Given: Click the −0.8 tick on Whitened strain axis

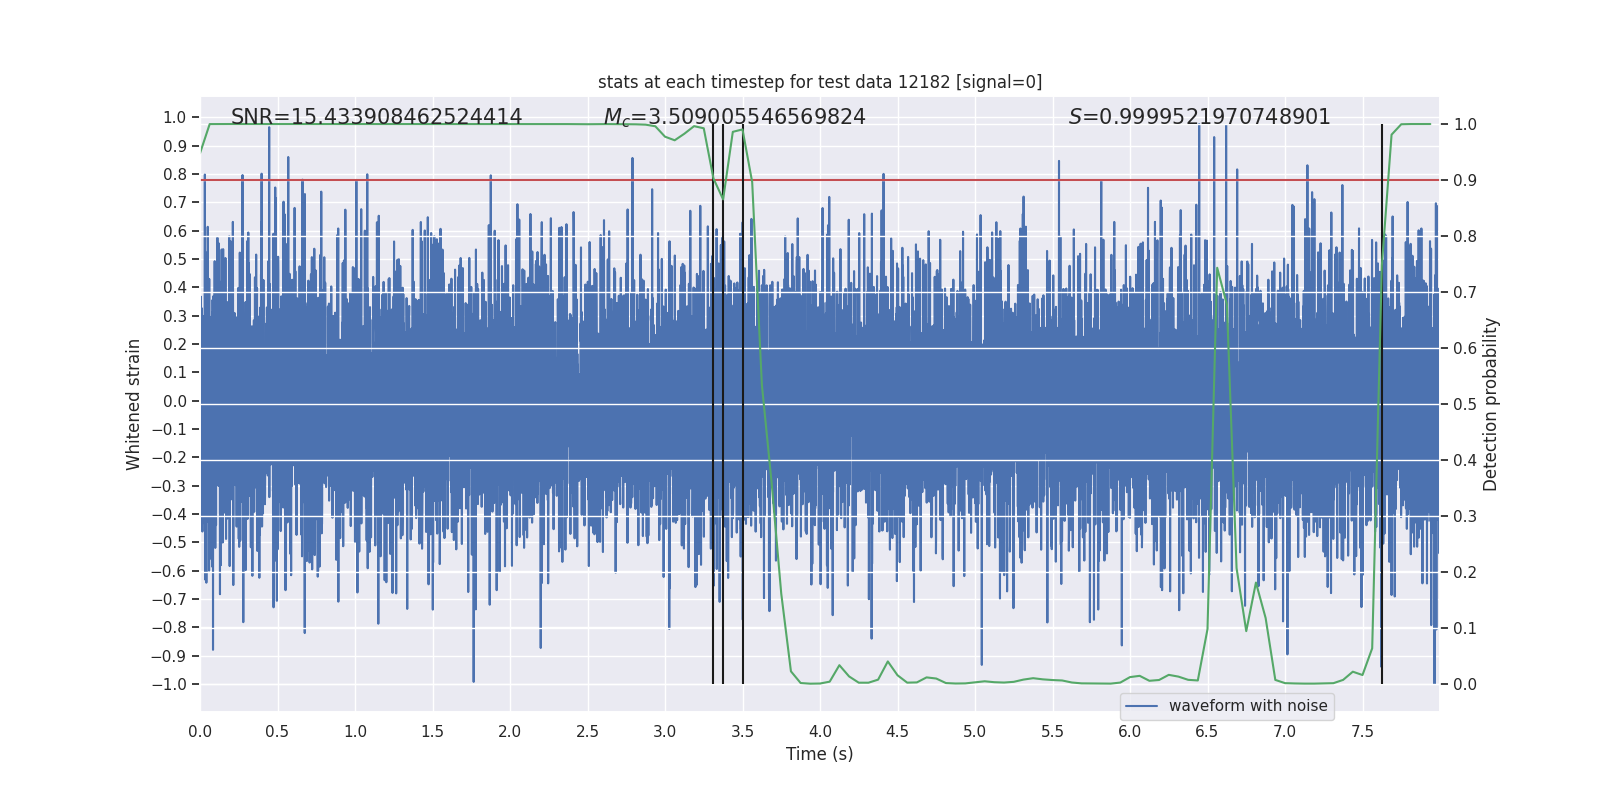Looking at the screenshot, I should point(169,628).
